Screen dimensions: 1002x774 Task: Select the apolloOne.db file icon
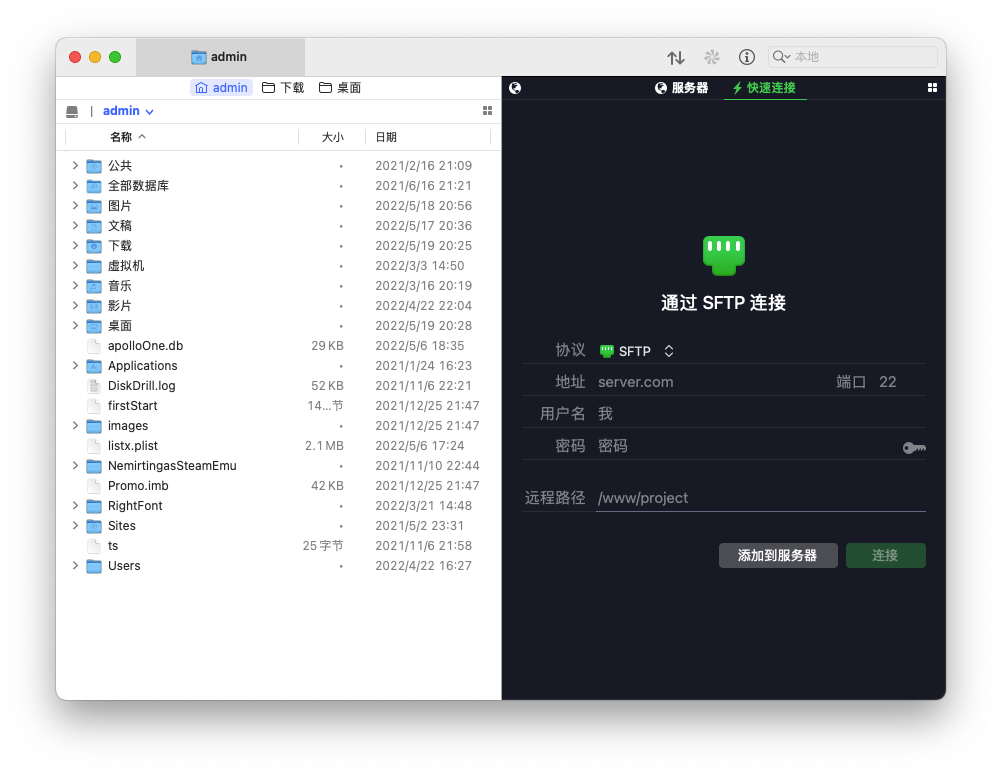coord(94,346)
